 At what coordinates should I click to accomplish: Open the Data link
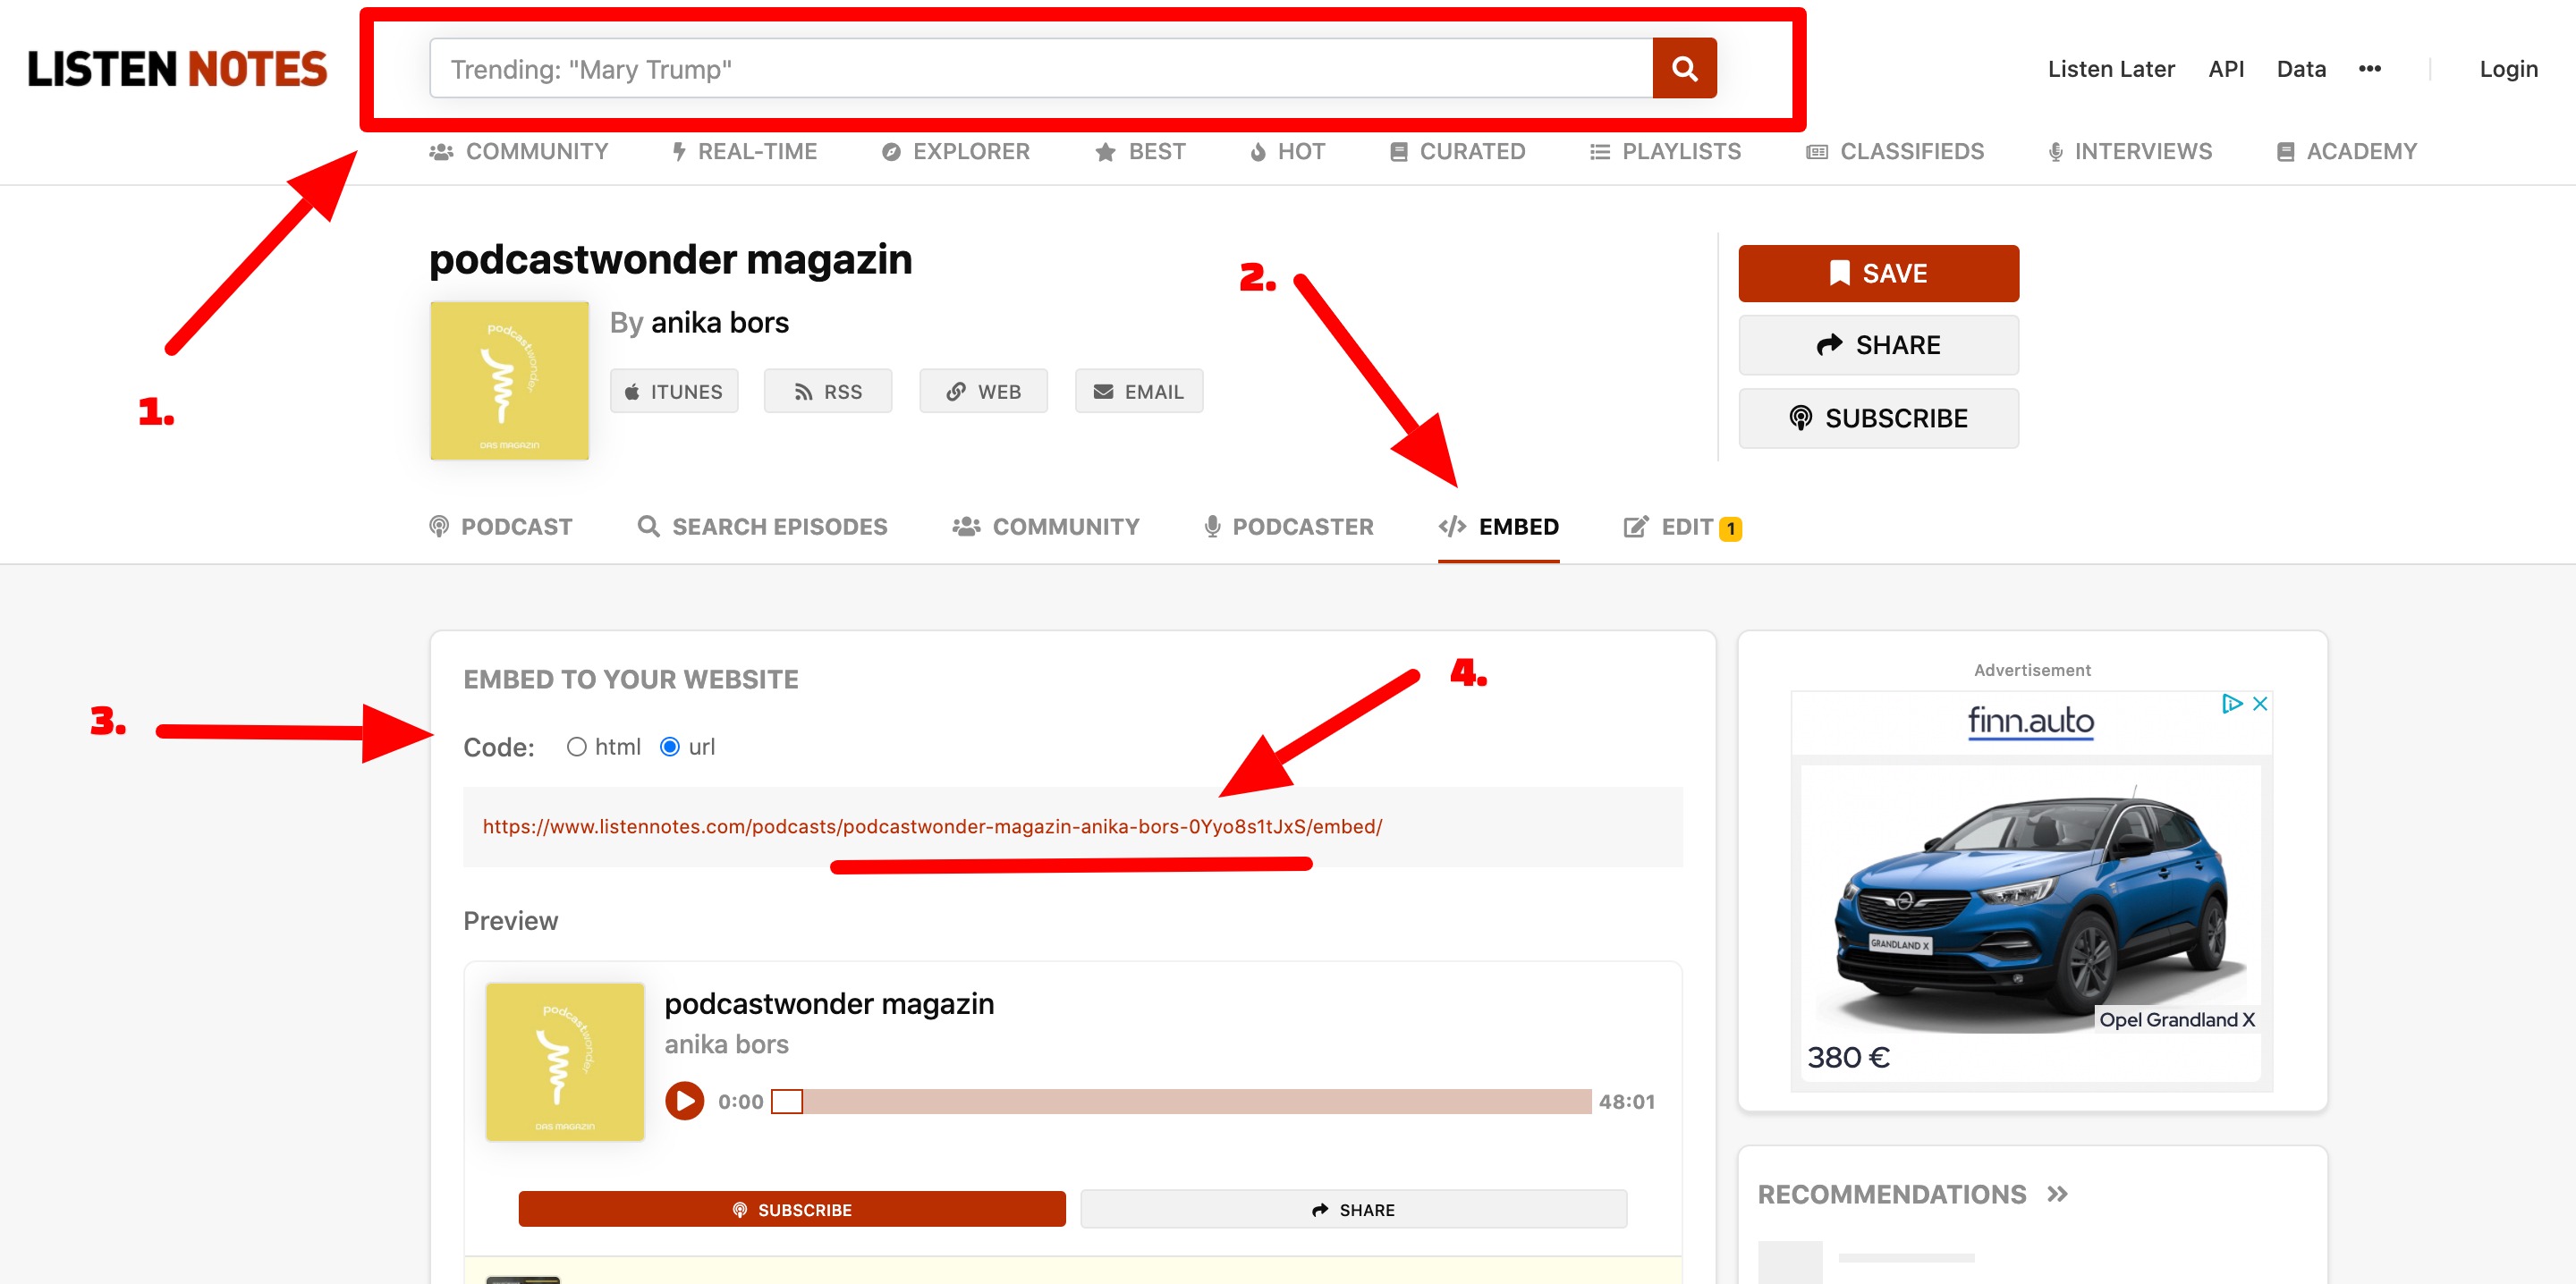[x=2301, y=69]
